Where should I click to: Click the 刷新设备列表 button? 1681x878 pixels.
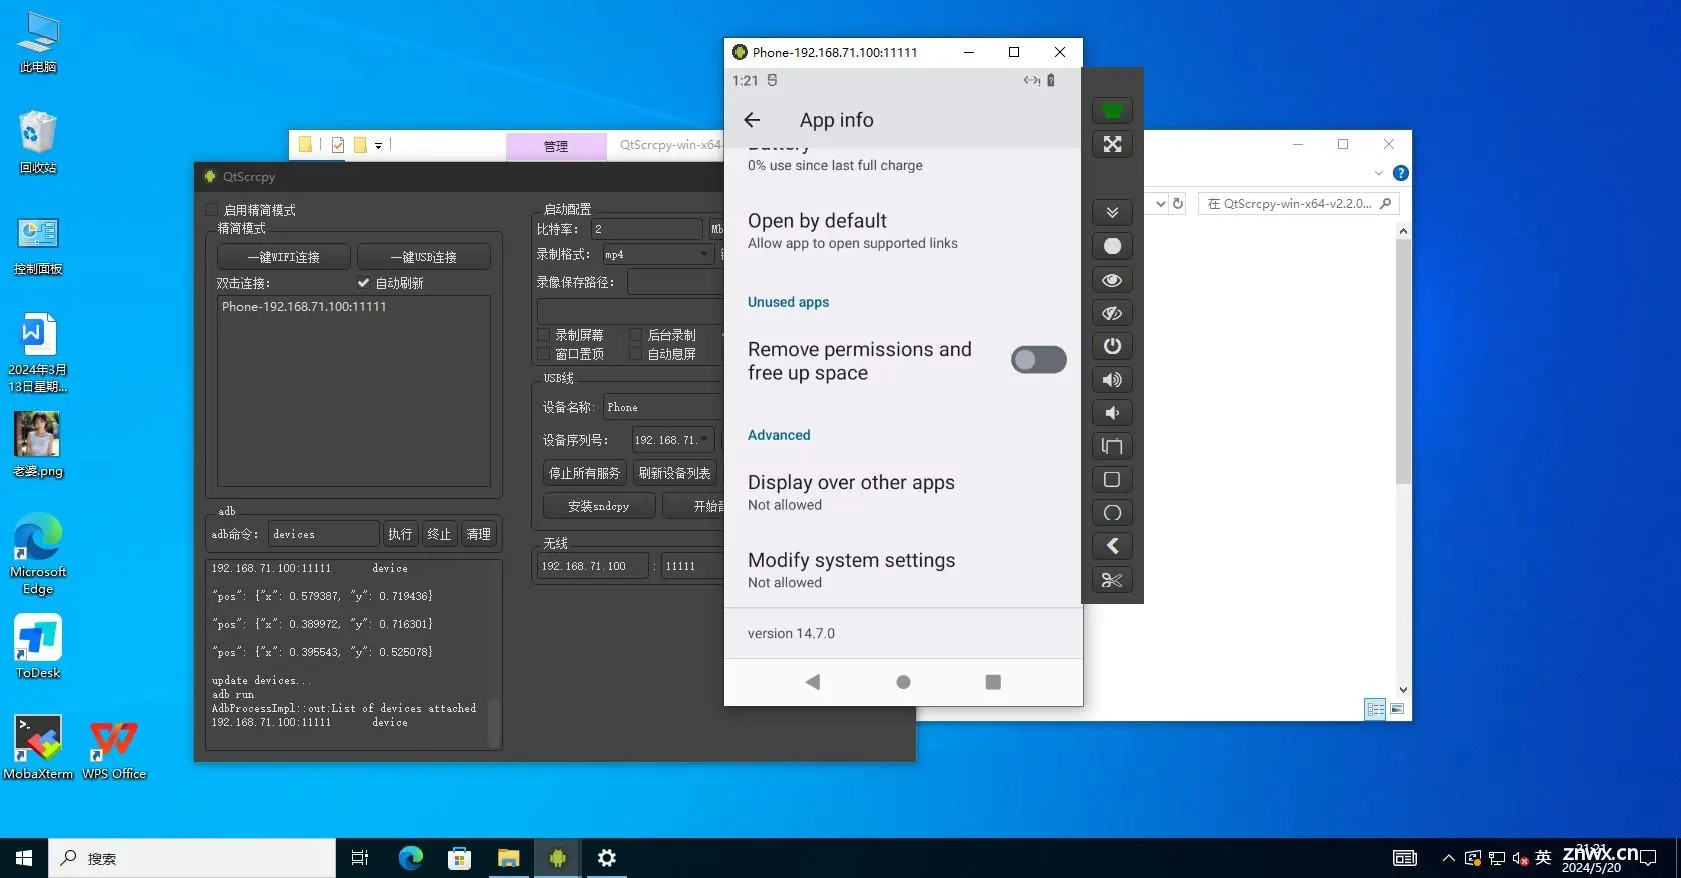[675, 473]
